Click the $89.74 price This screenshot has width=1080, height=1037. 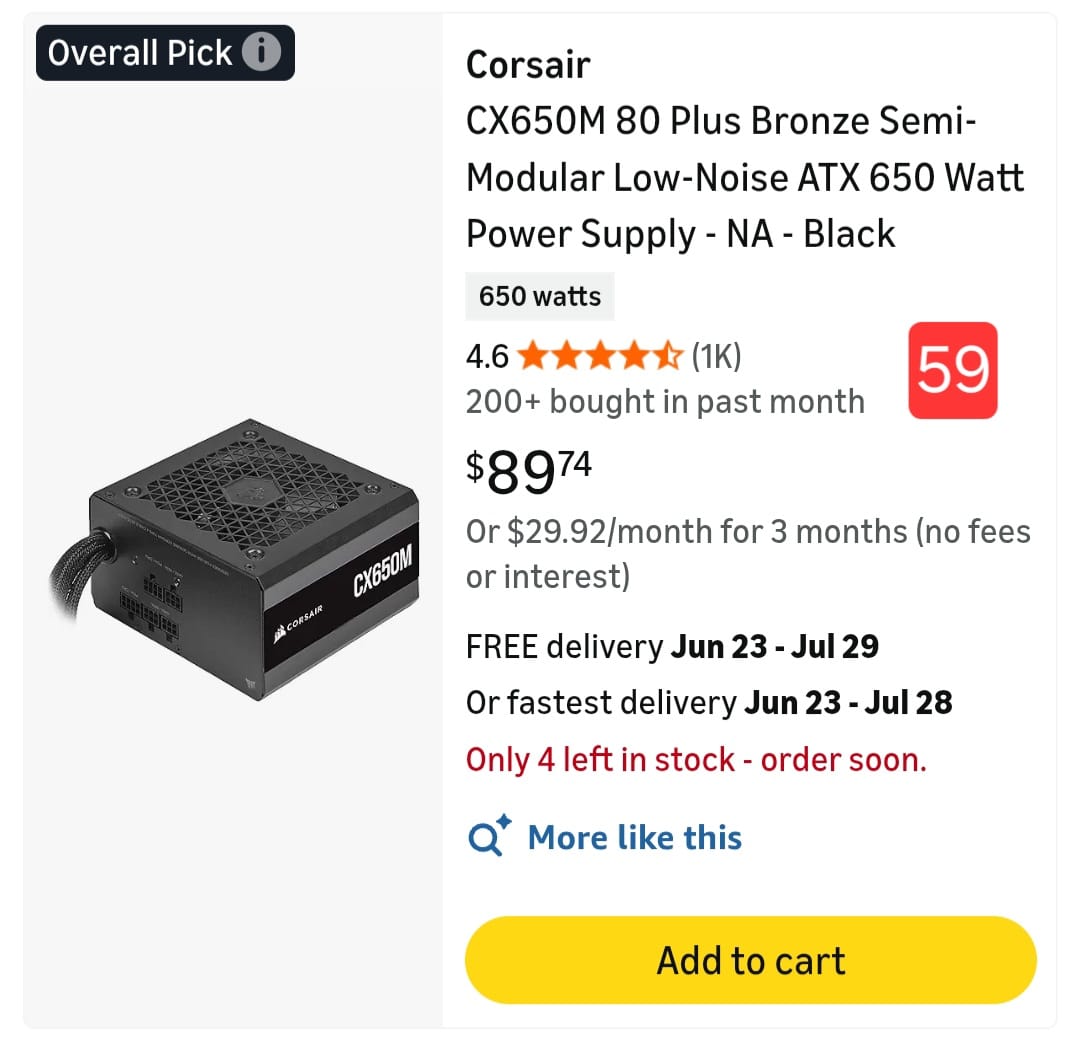click(529, 470)
